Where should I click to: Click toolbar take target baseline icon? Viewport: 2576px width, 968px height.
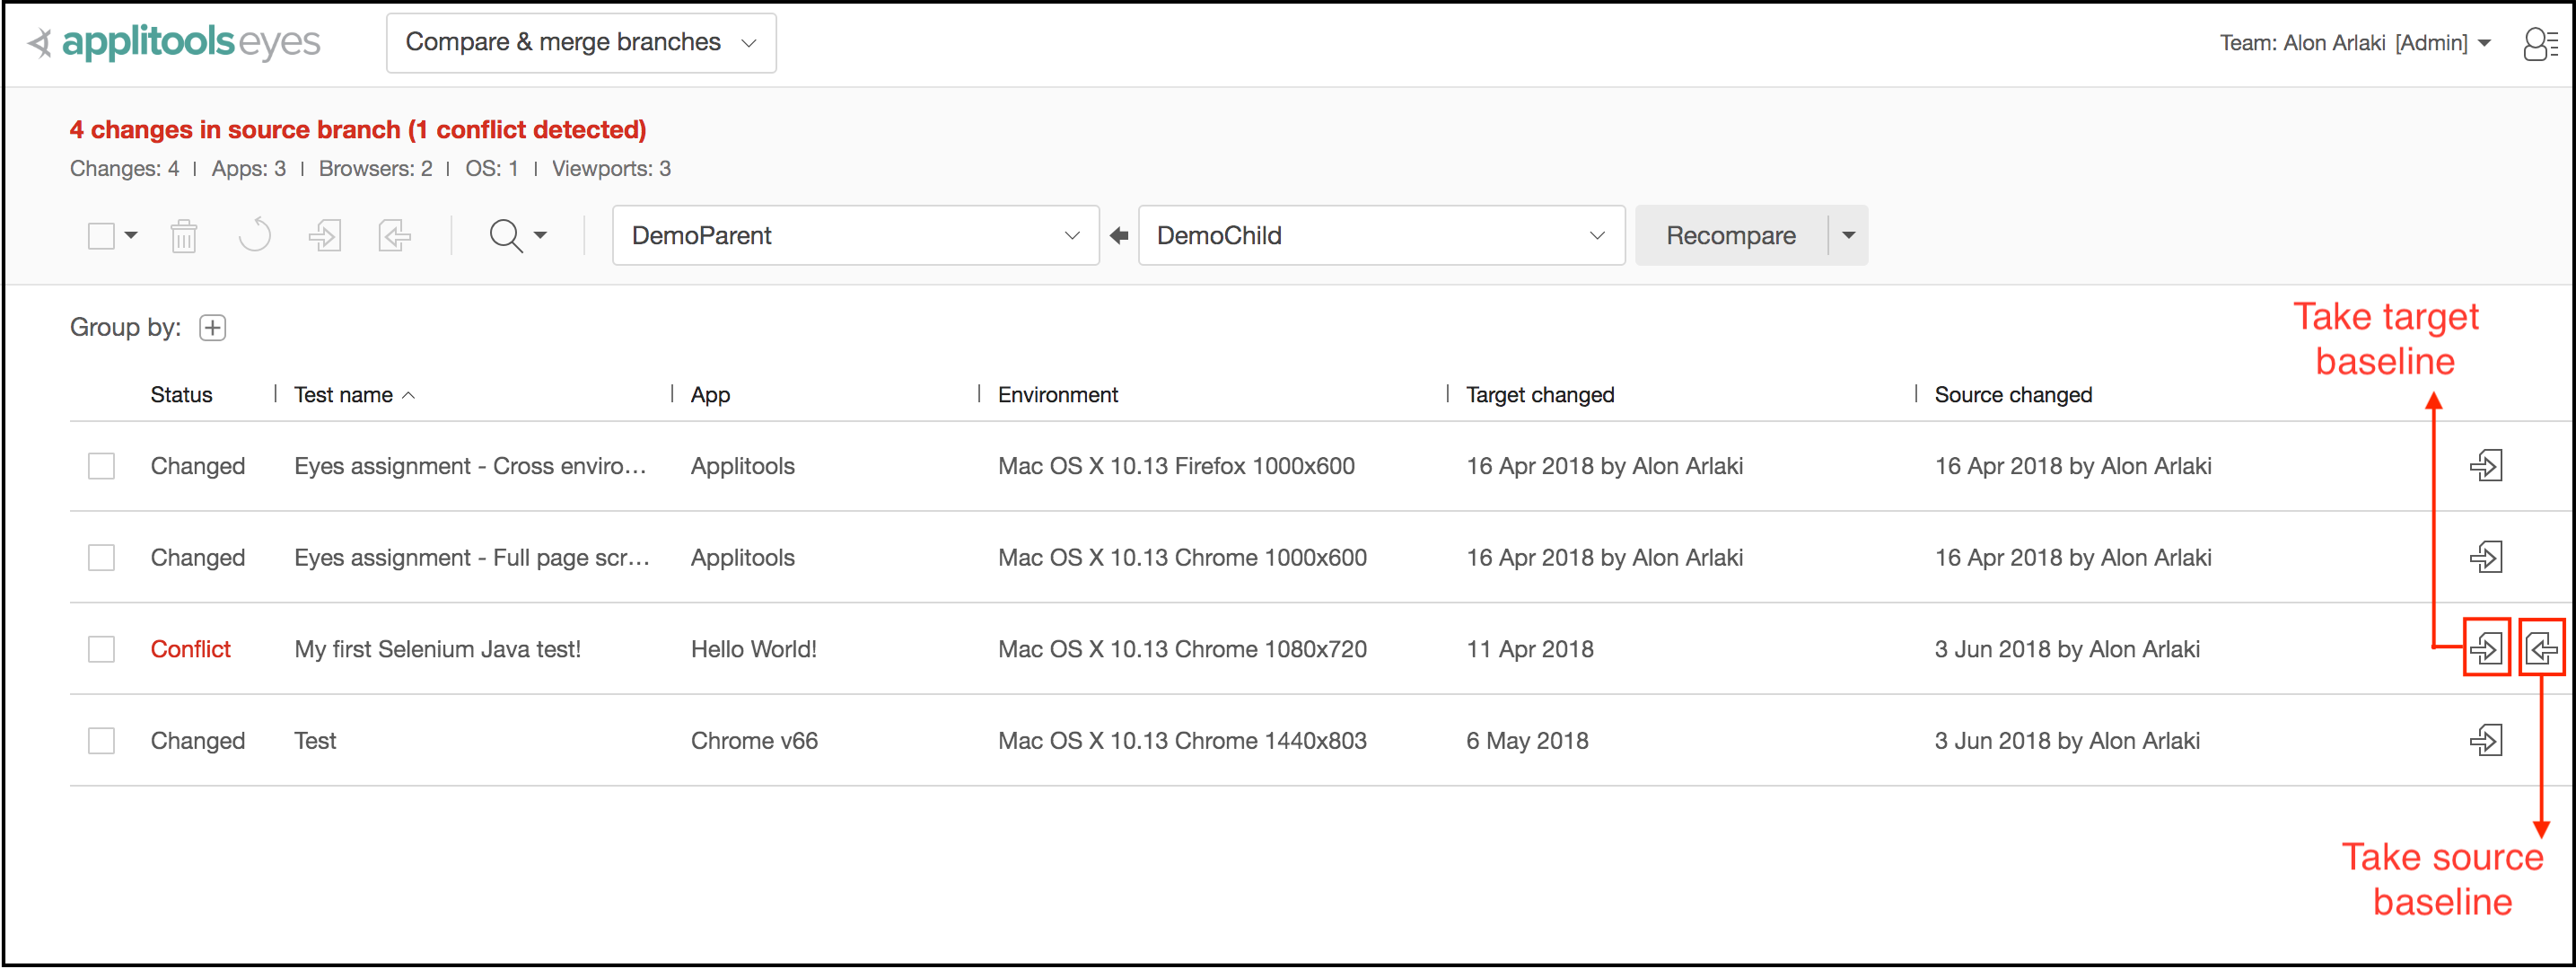325,236
